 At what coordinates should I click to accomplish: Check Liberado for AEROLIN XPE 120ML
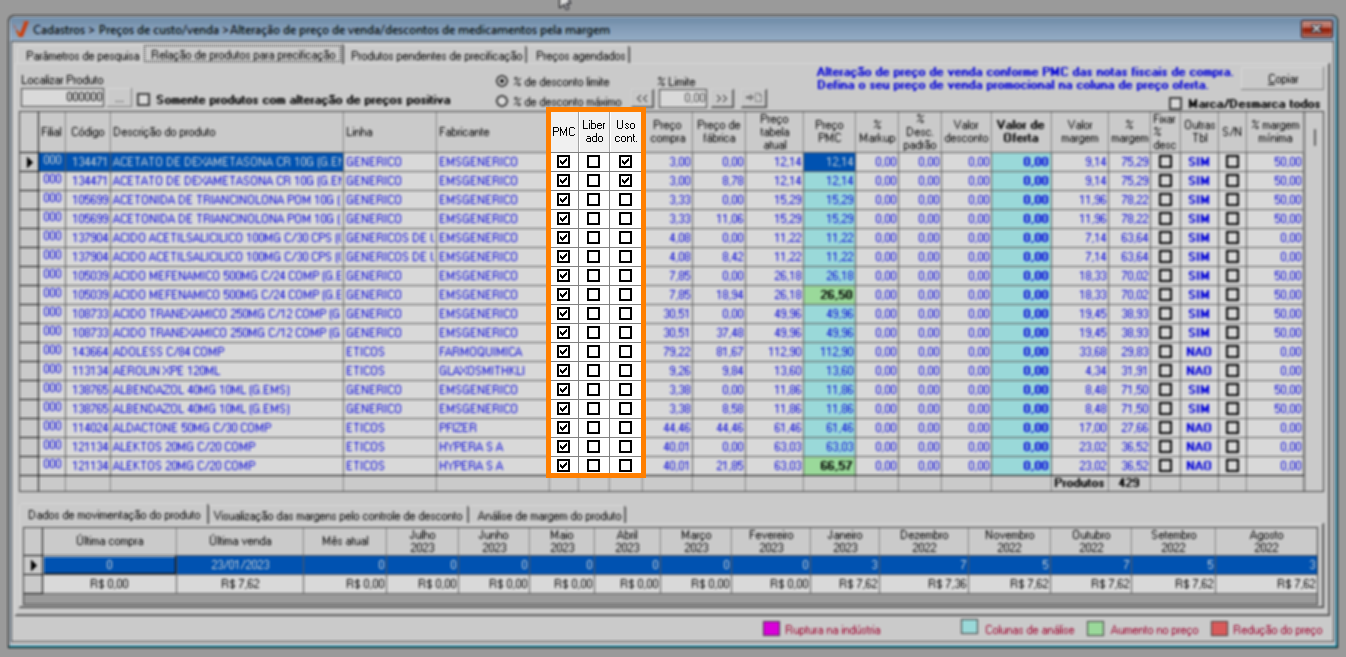pyautogui.click(x=594, y=371)
